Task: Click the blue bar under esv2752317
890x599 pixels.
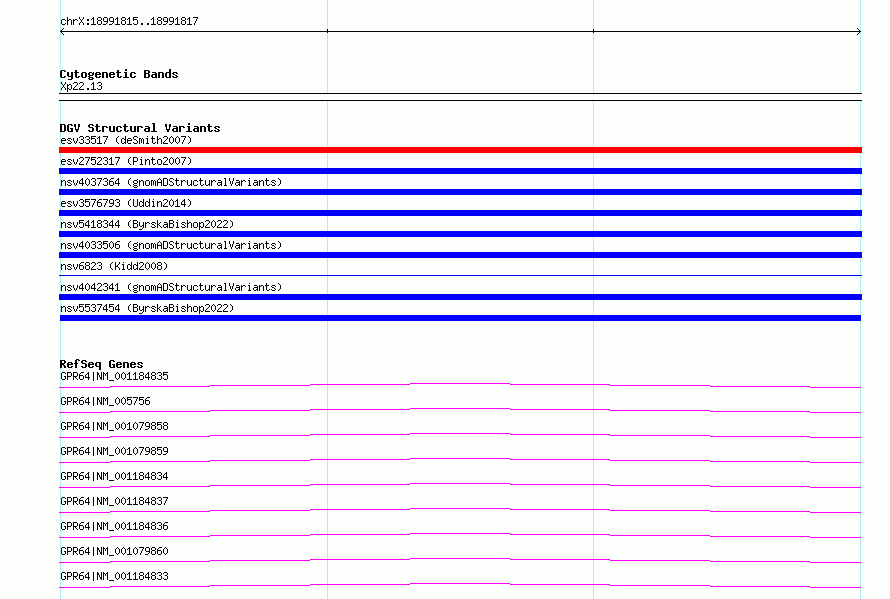Action: click(460, 171)
